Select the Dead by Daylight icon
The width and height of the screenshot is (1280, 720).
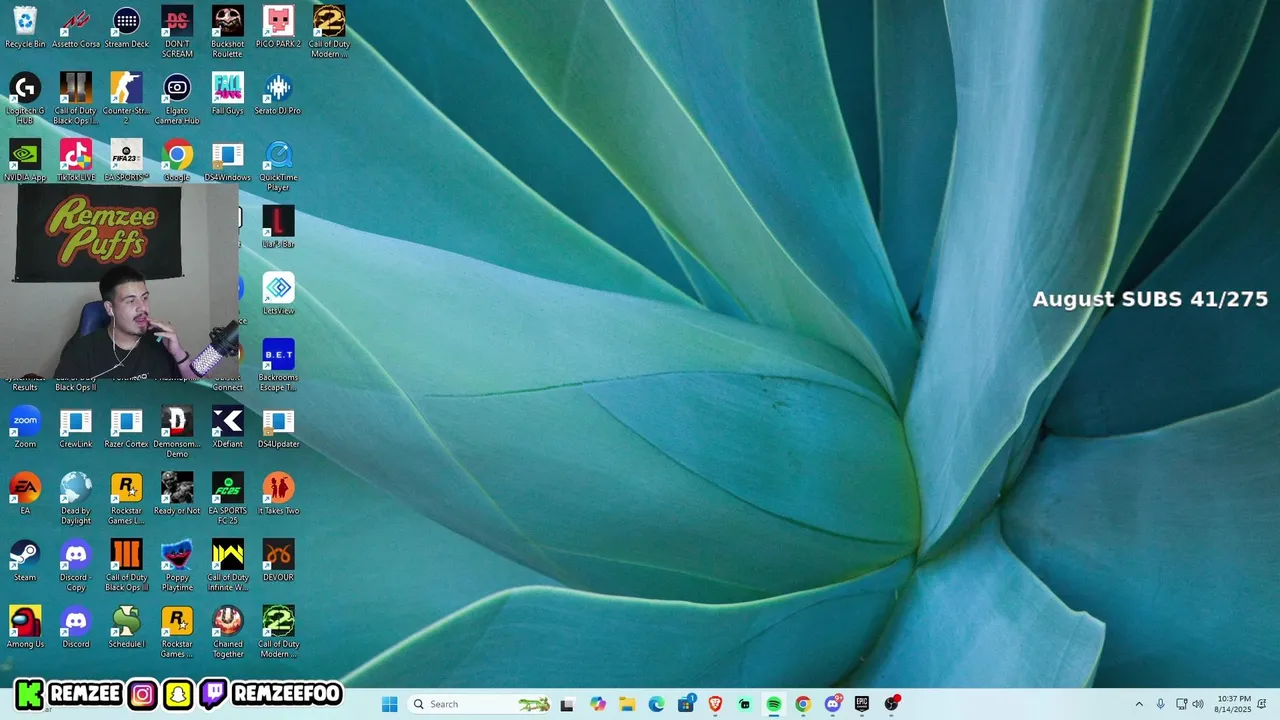76,499
